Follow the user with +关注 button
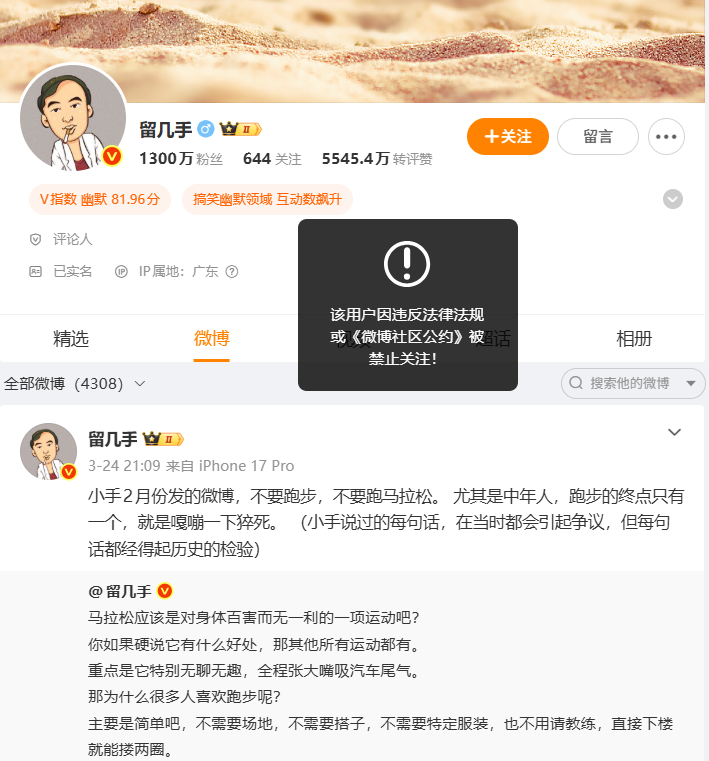 (x=508, y=136)
